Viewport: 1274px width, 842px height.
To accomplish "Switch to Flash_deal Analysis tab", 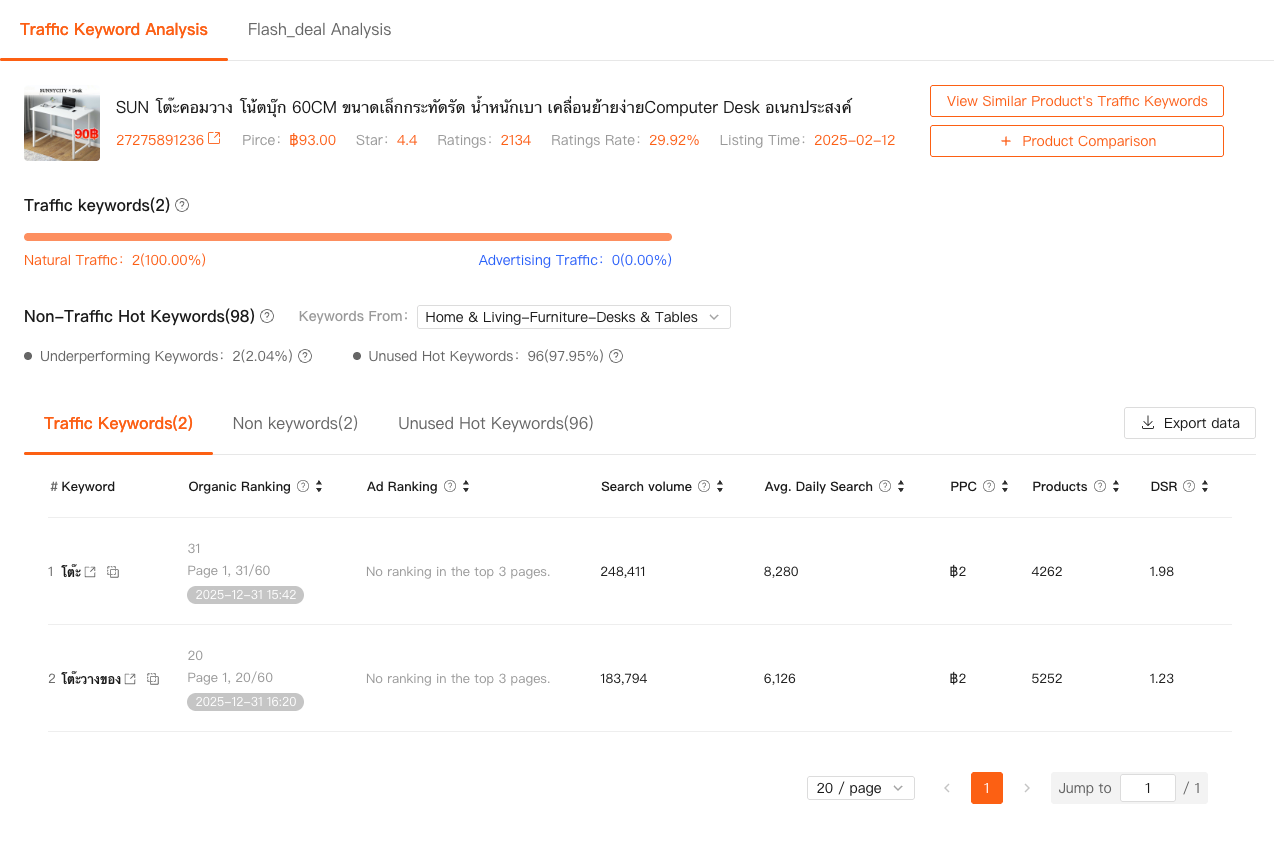I will [319, 30].
